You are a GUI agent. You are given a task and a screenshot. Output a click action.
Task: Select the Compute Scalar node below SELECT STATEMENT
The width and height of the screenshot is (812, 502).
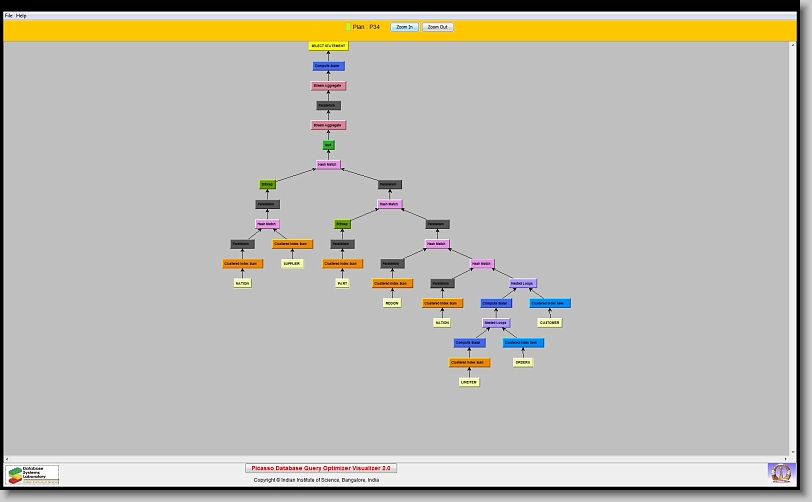328,66
